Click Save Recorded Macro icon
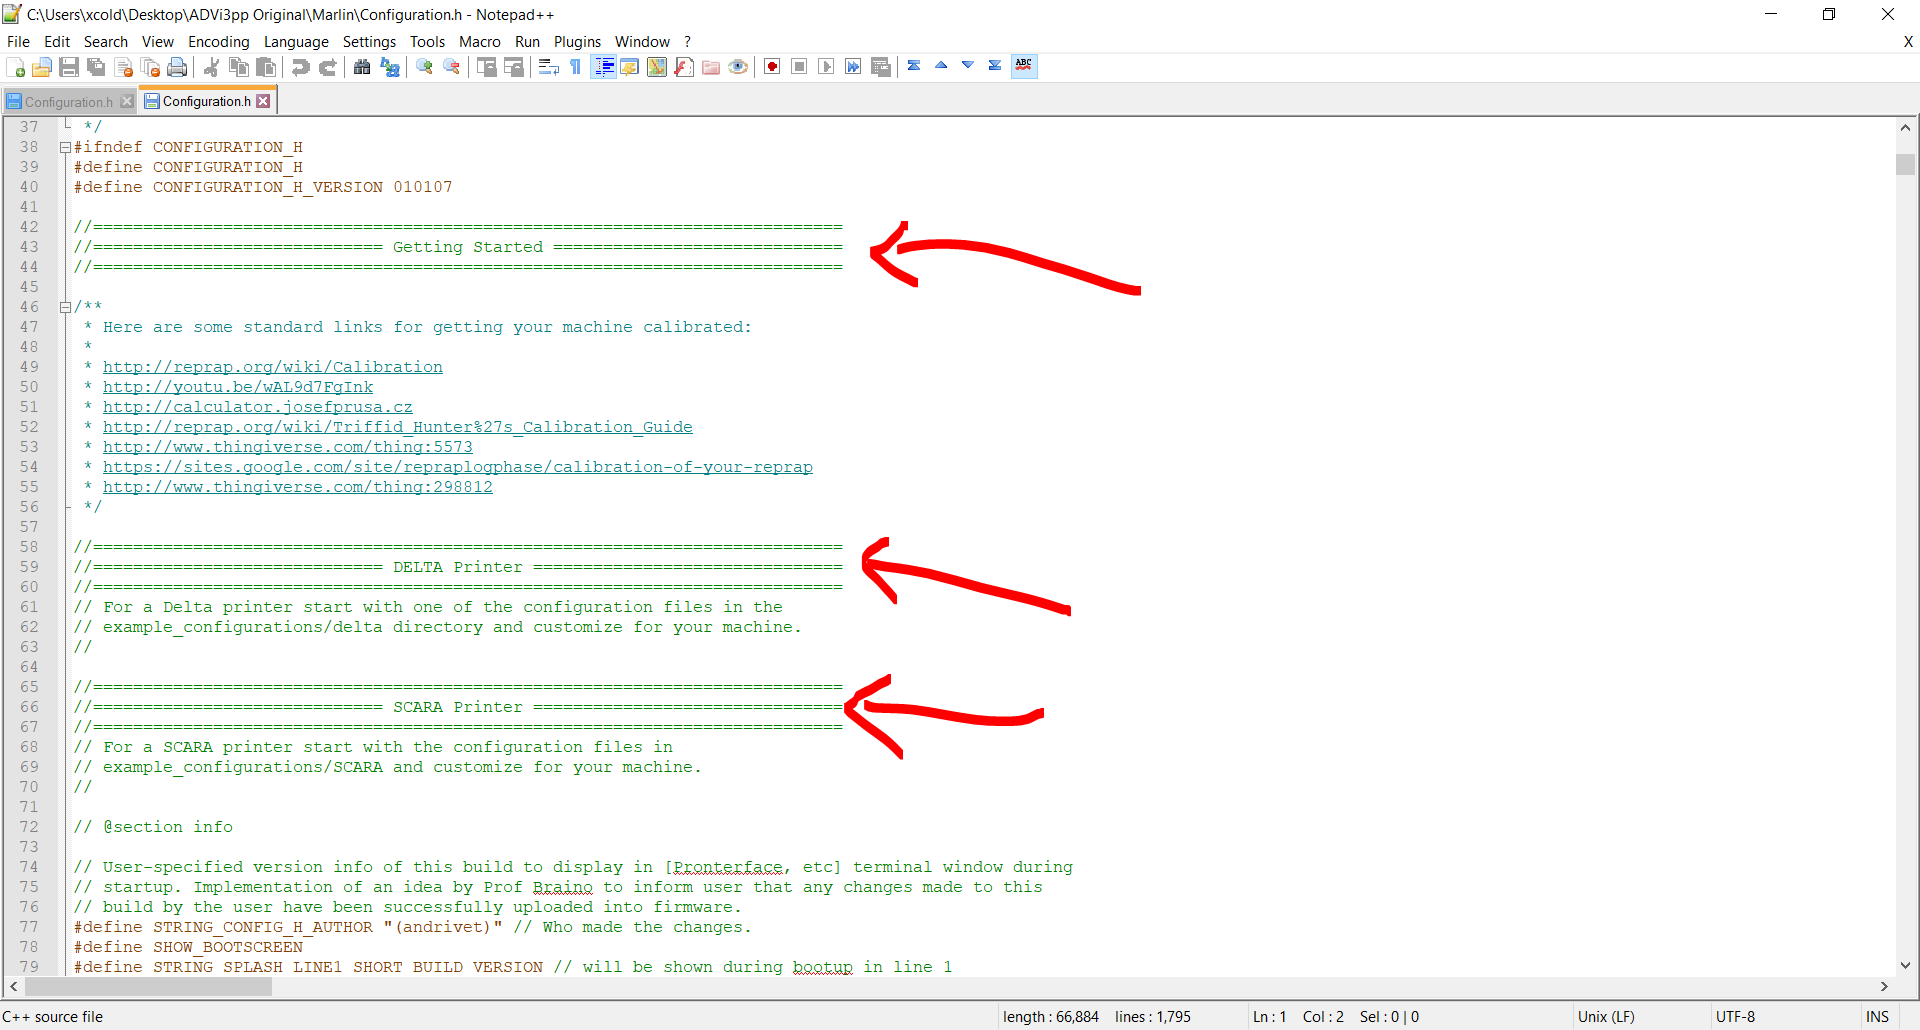This screenshot has height=1030, width=1920. (x=881, y=67)
